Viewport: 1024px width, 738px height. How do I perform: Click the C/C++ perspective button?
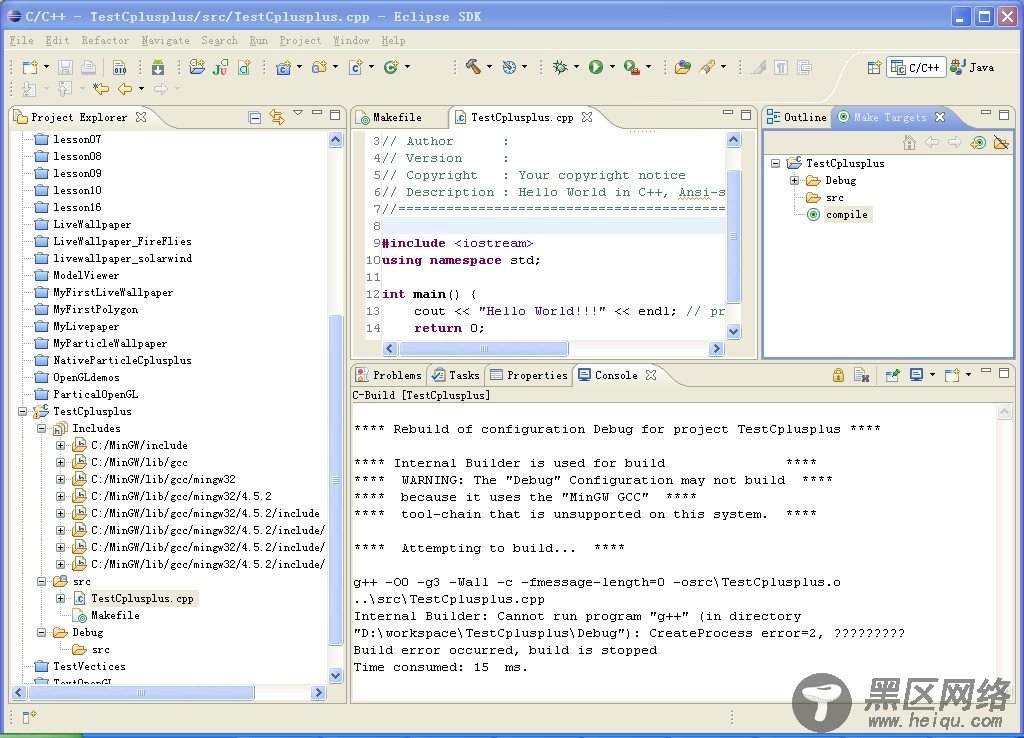914,67
